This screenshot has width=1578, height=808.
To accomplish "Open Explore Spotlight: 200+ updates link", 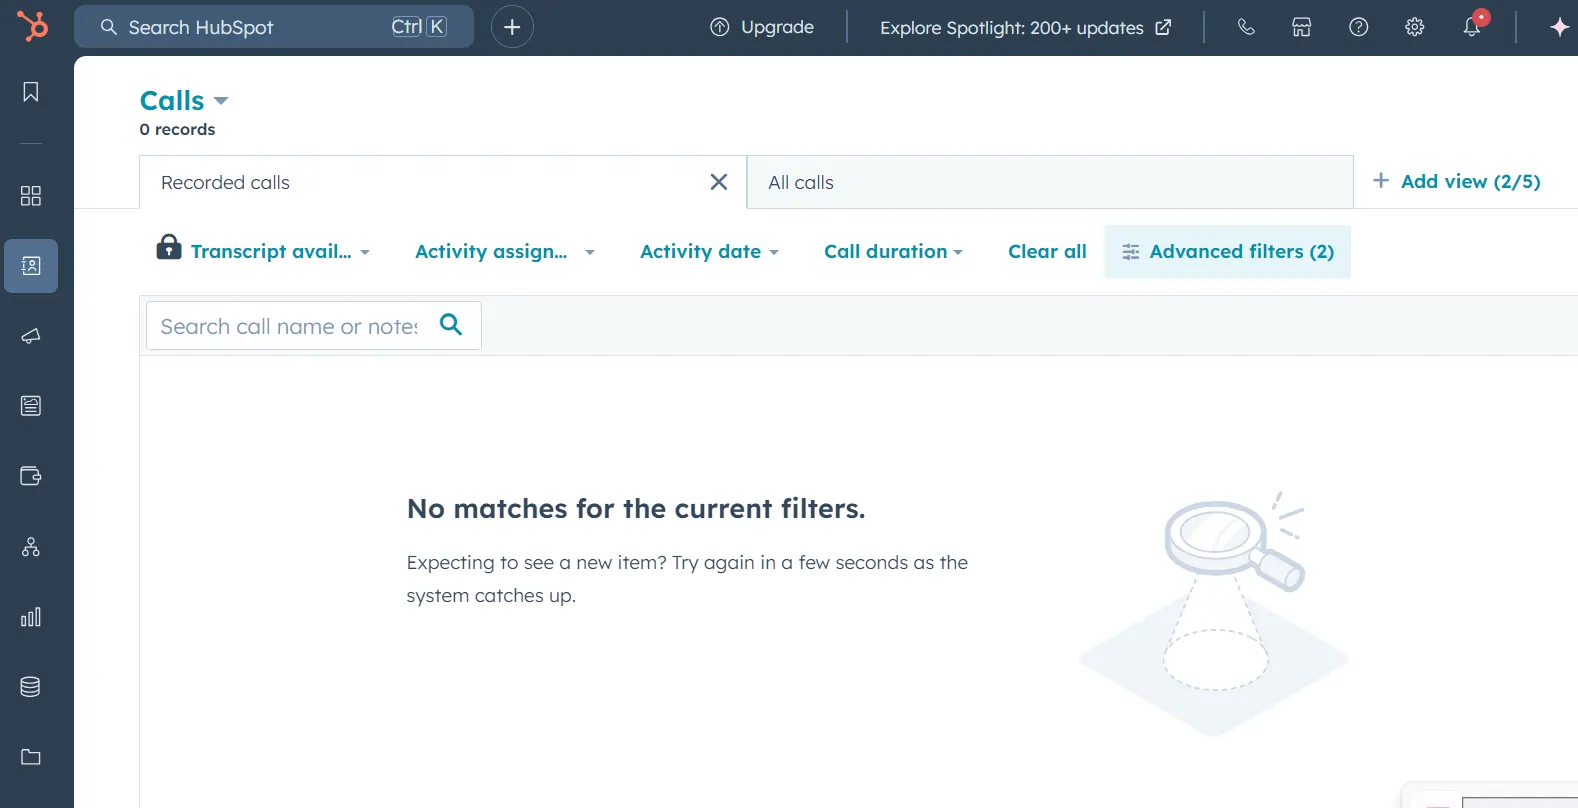I will click(x=1025, y=28).
